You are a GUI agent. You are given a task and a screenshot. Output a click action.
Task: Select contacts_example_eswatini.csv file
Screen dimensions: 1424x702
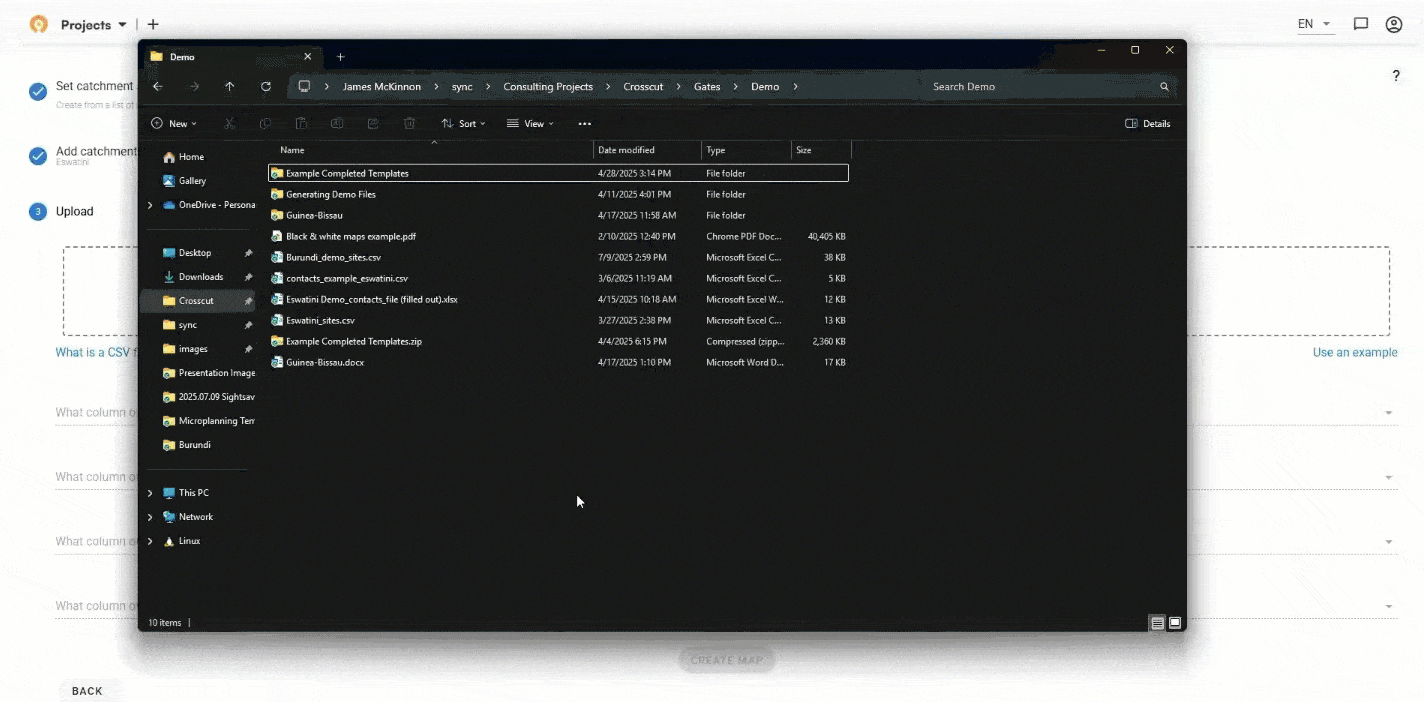click(558, 278)
